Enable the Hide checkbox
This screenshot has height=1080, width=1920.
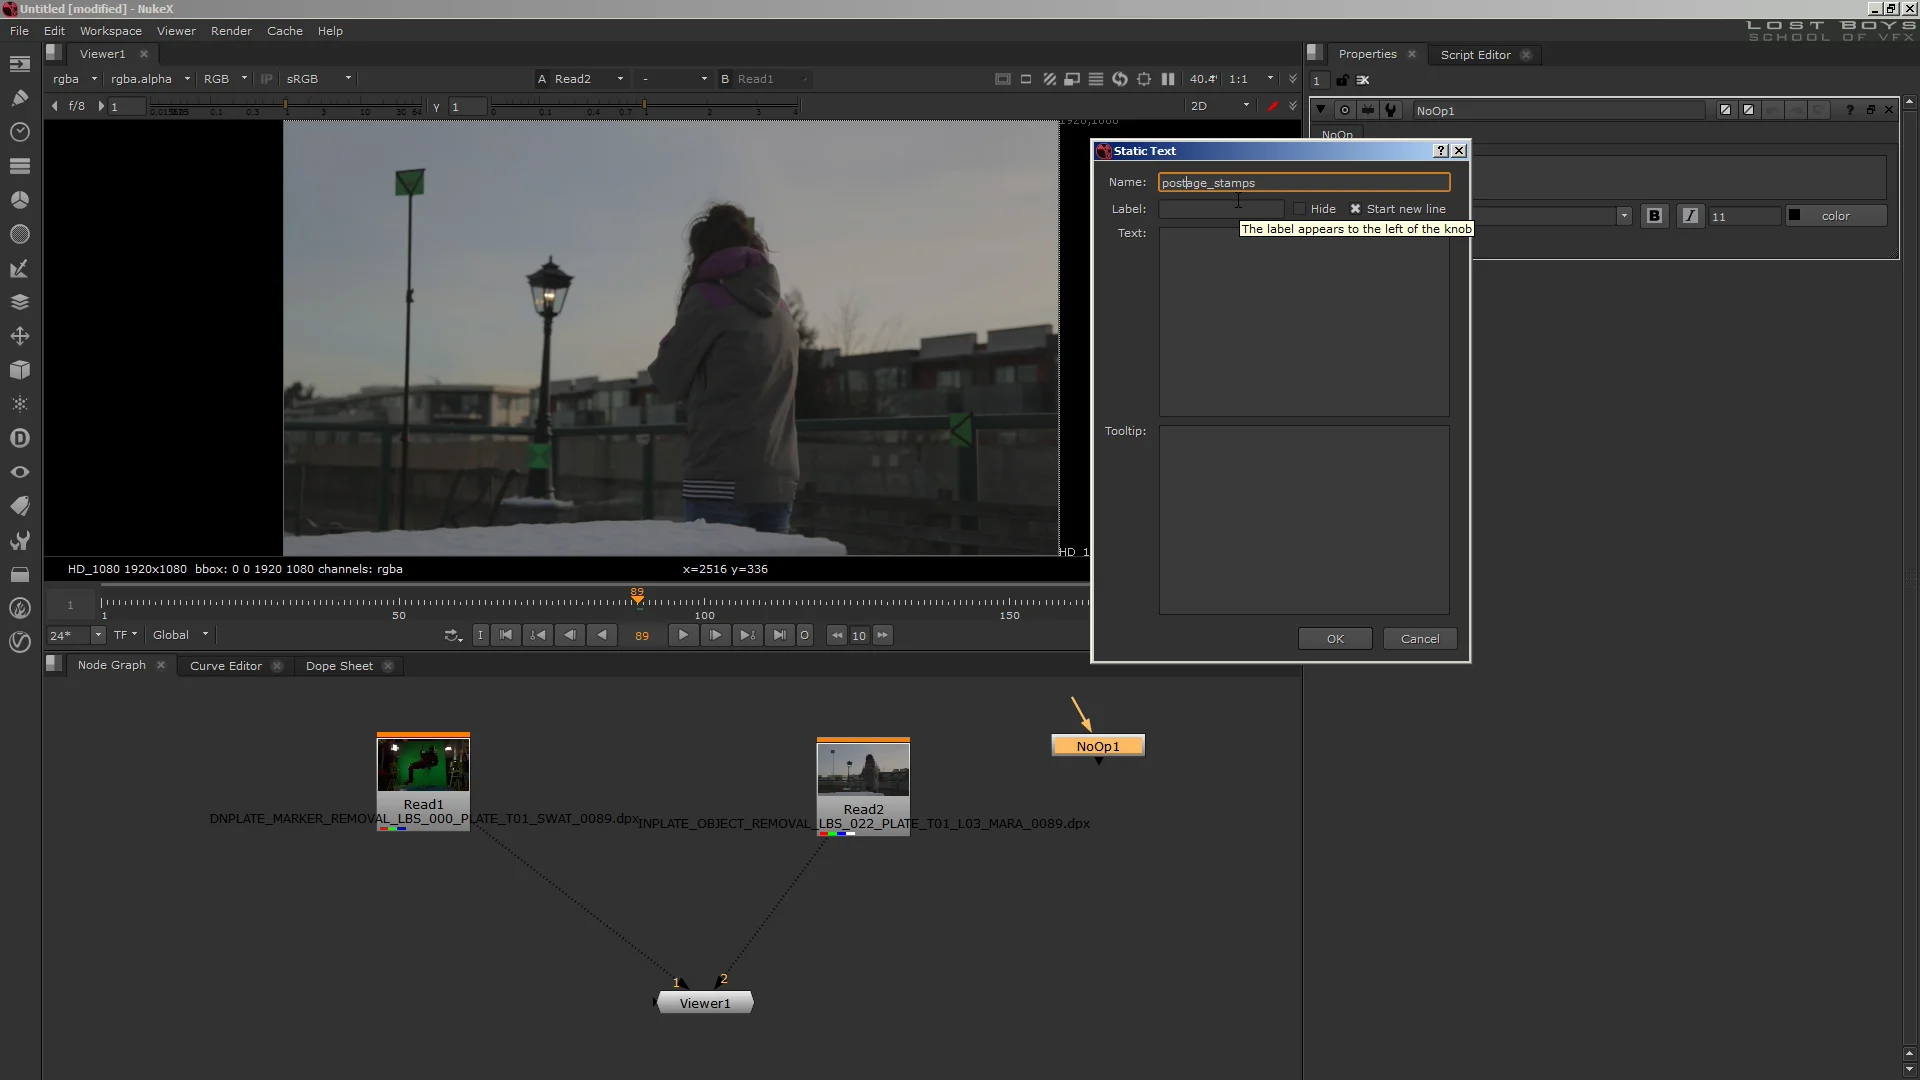[x=1299, y=209]
